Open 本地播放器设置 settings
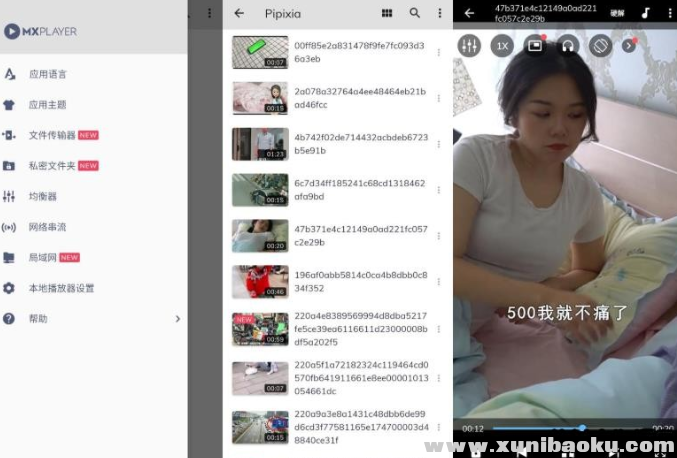The image size is (677, 458). pyautogui.click(x=61, y=288)
